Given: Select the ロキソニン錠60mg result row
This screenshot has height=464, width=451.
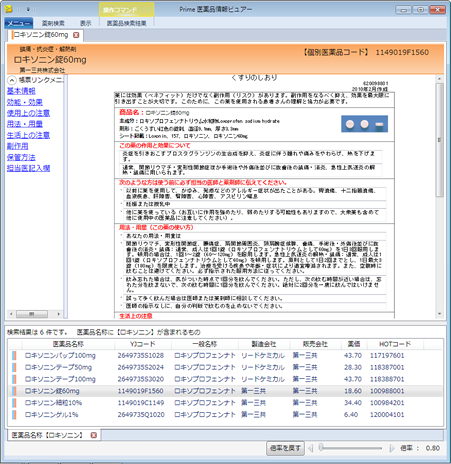Looking at the screenshot, I should (226, 391).
